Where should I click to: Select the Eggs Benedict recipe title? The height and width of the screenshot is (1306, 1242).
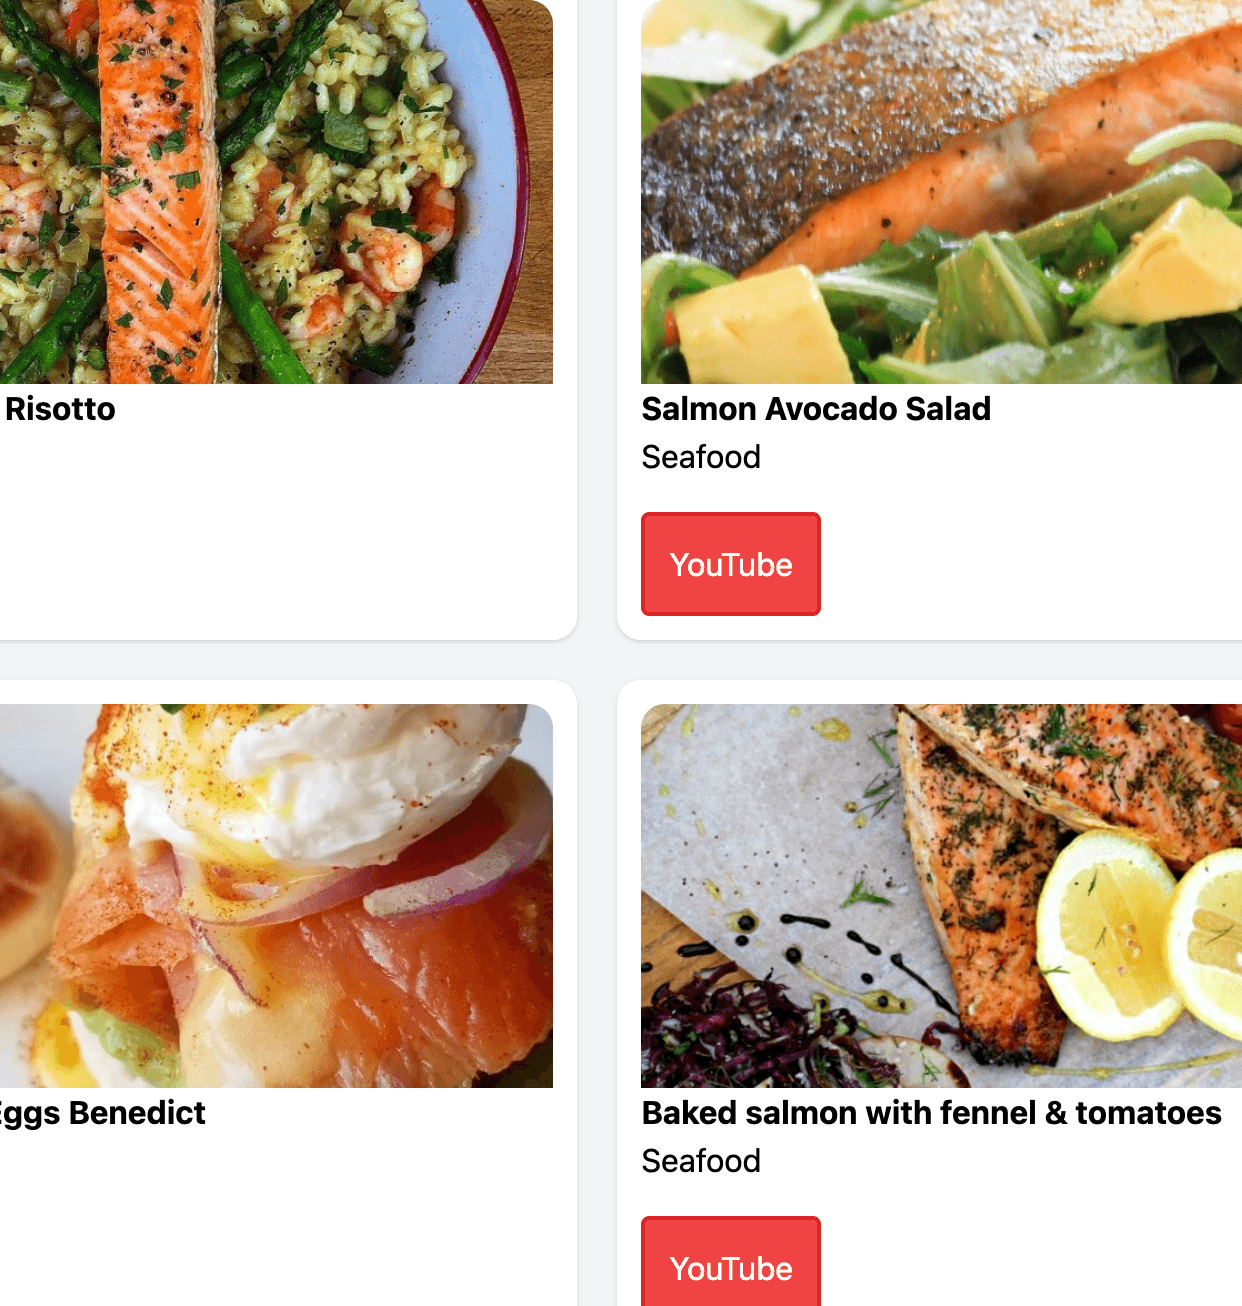tap(102, 1113)
